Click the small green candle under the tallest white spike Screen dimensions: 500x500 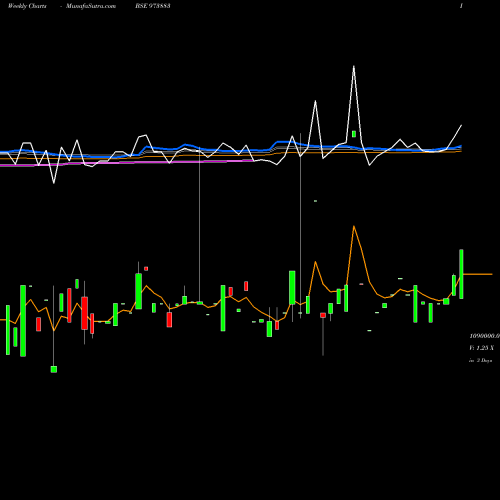point(354,134)
